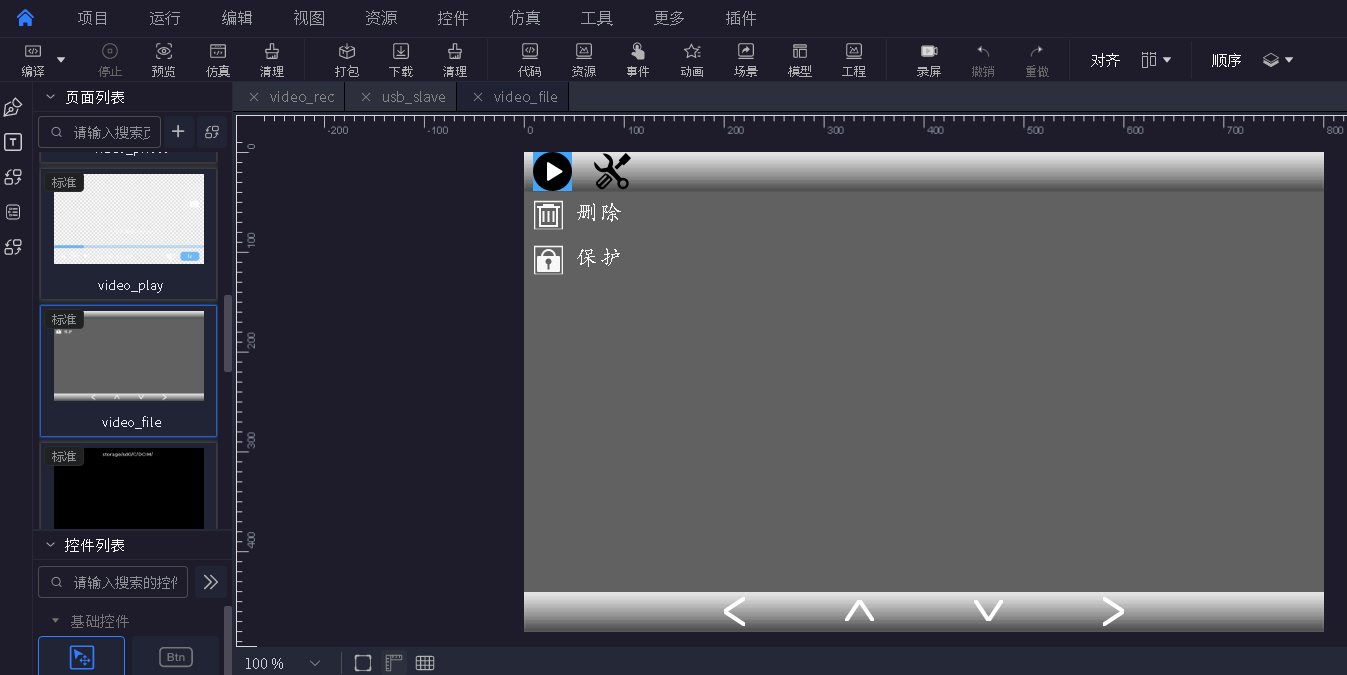Collapse the 页面列表 panel

(50, 97)
